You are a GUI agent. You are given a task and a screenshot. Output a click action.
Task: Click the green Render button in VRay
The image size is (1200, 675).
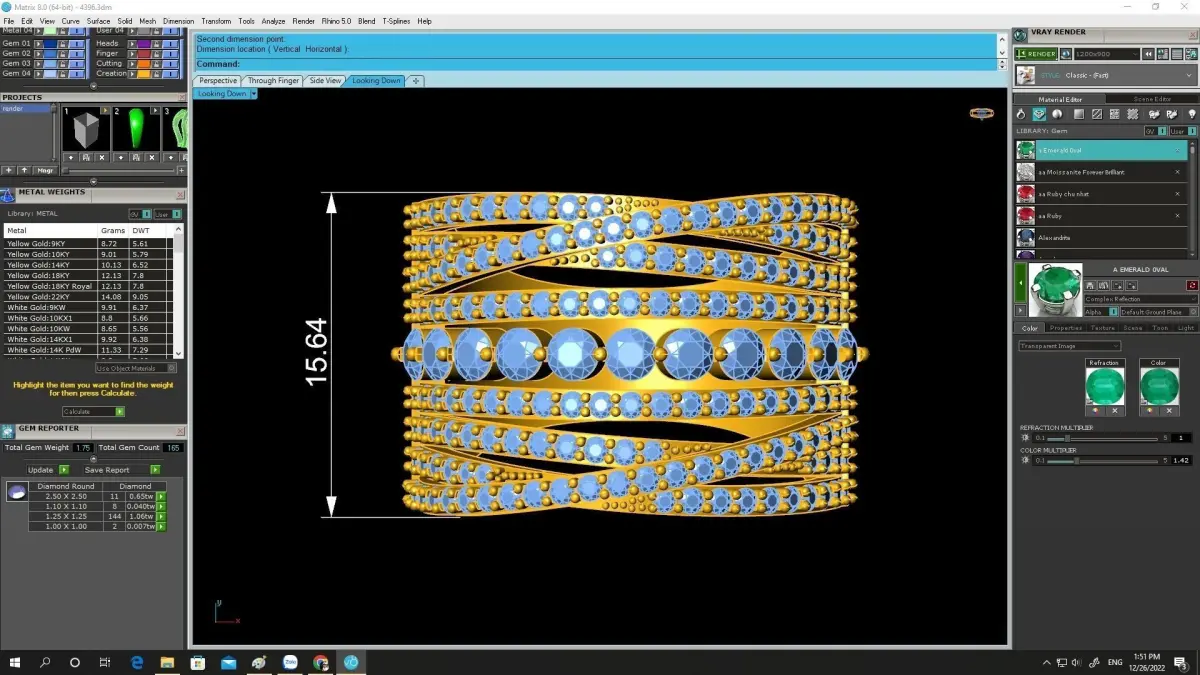coord(1036,54)
